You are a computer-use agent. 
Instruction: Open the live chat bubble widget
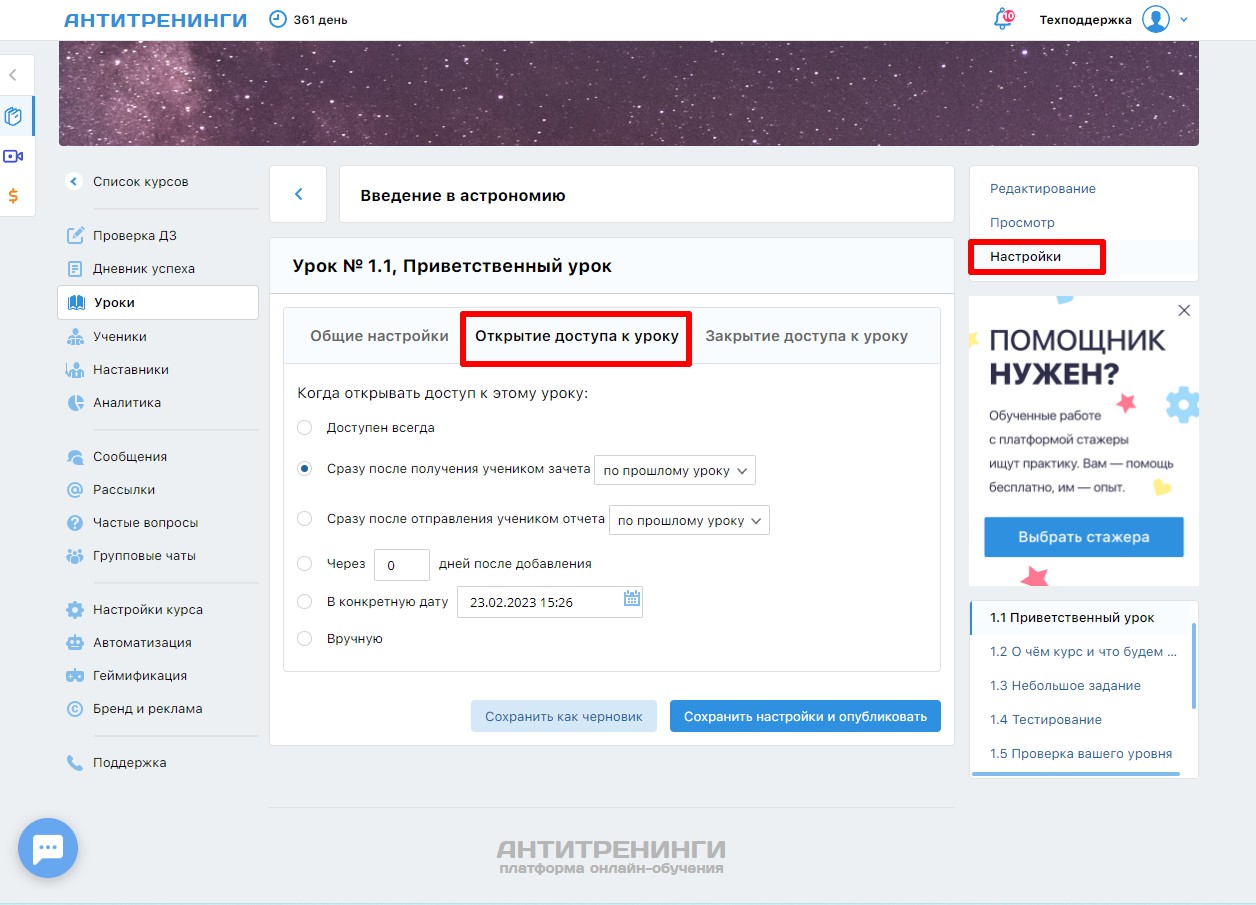48,848
